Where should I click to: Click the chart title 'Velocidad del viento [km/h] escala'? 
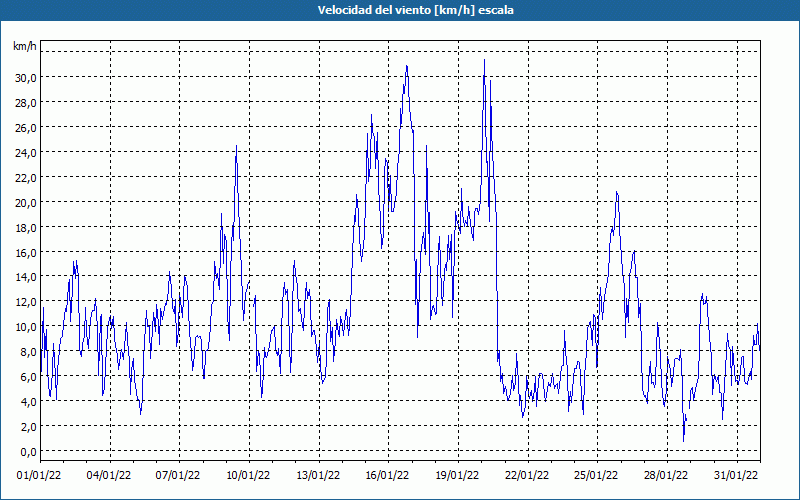click(415, 10)
